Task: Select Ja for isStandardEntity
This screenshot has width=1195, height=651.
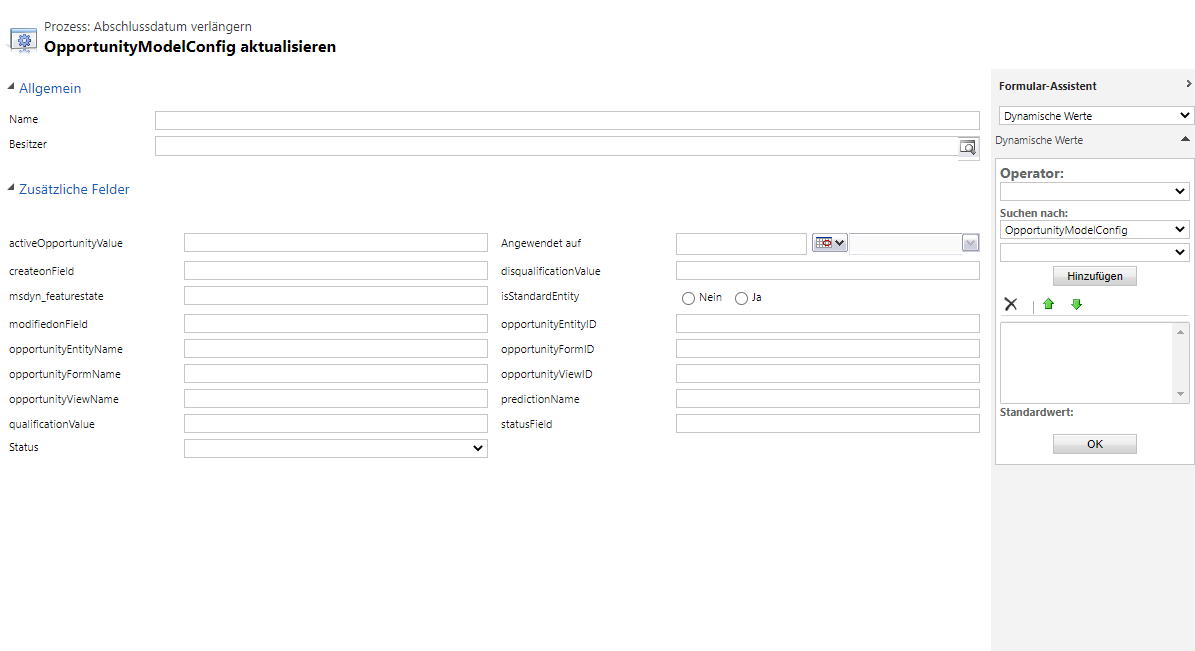Action: click(x=741, y=298)
